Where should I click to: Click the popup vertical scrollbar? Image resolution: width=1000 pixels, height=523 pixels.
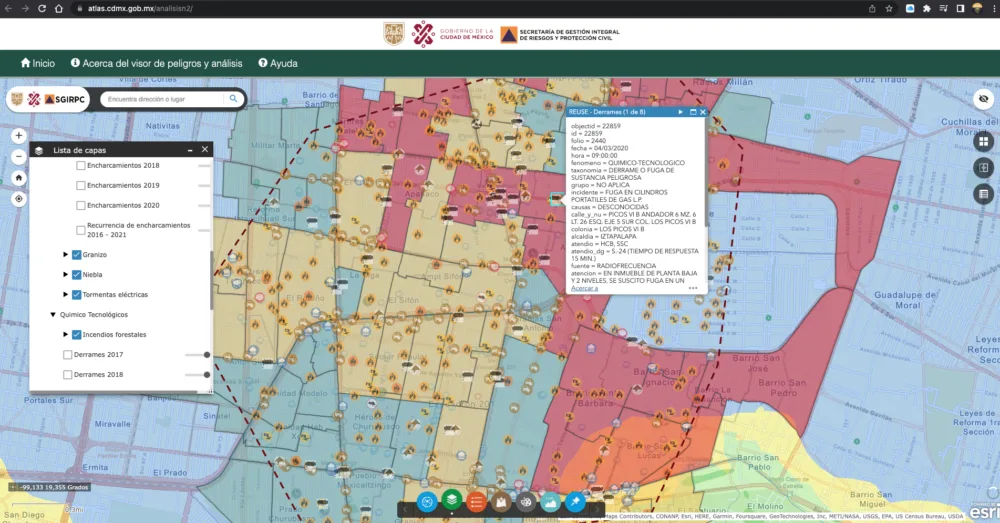click(705, 172)
